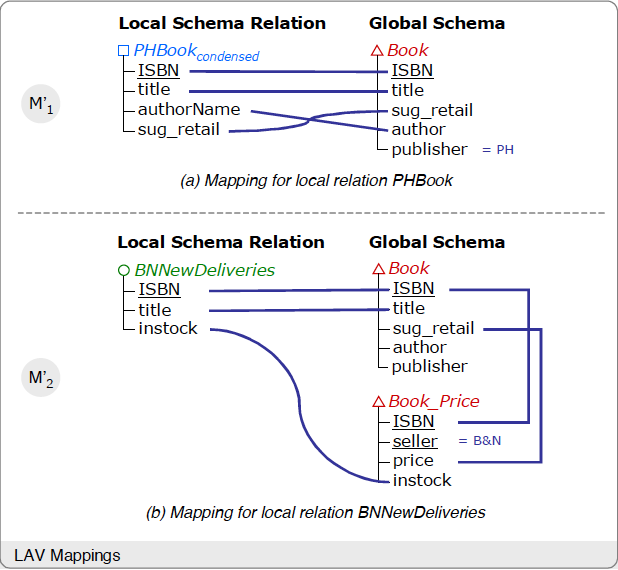The width and height of the screenshot is (618, 570).
Task: Select author under Book in mapping (b)
Action: (420, 347)
